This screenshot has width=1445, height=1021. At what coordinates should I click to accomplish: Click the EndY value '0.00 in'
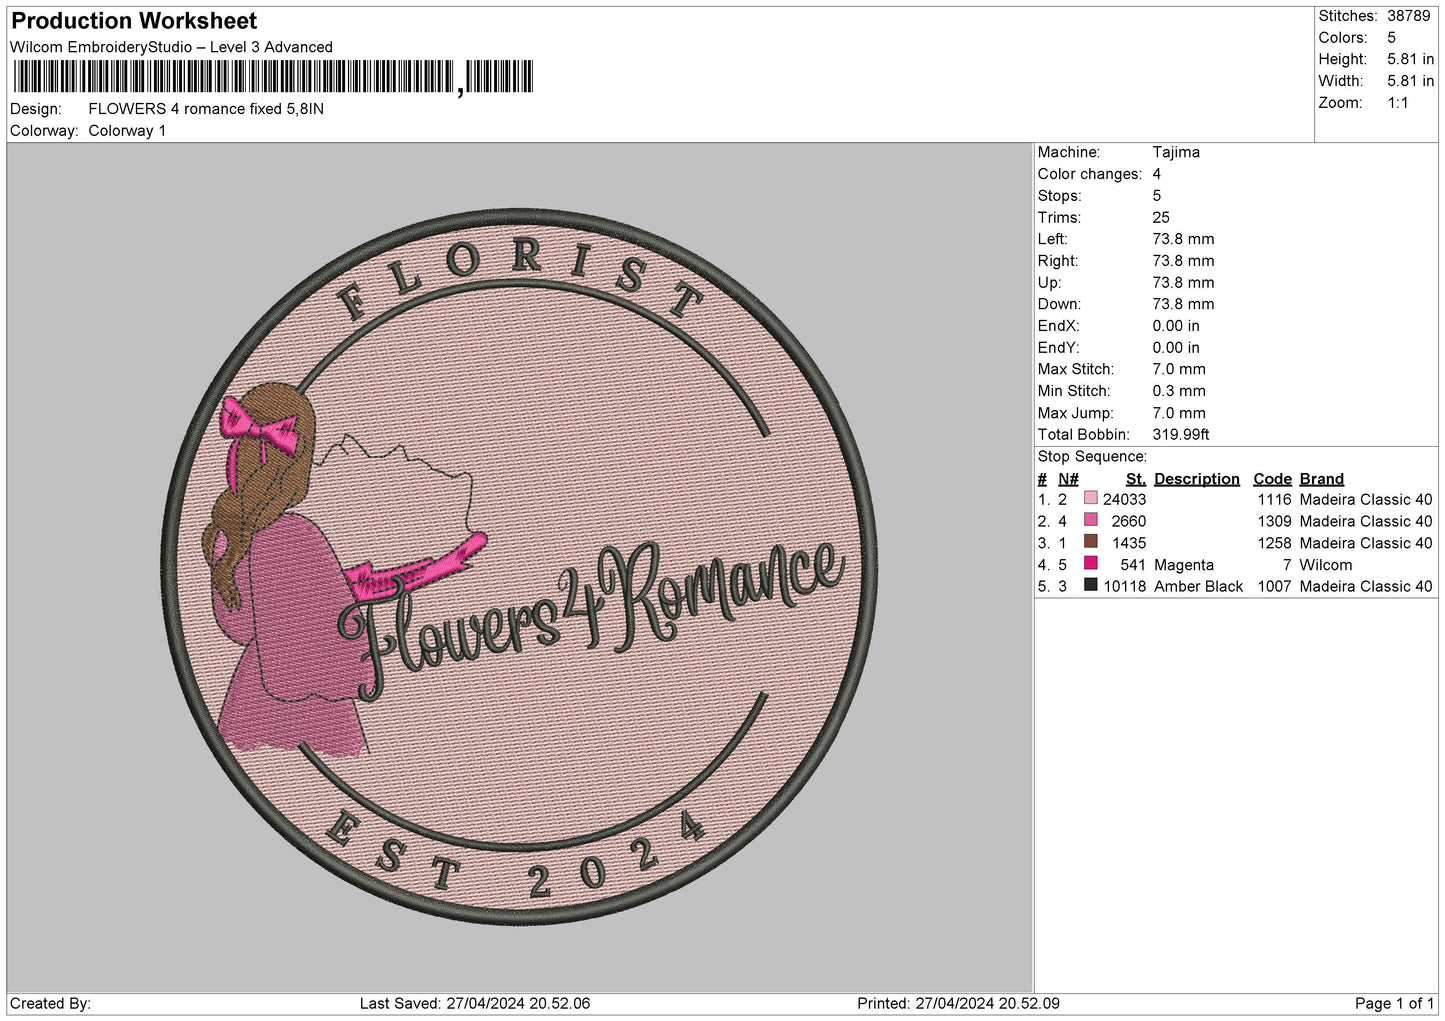tap(1176, 348)
